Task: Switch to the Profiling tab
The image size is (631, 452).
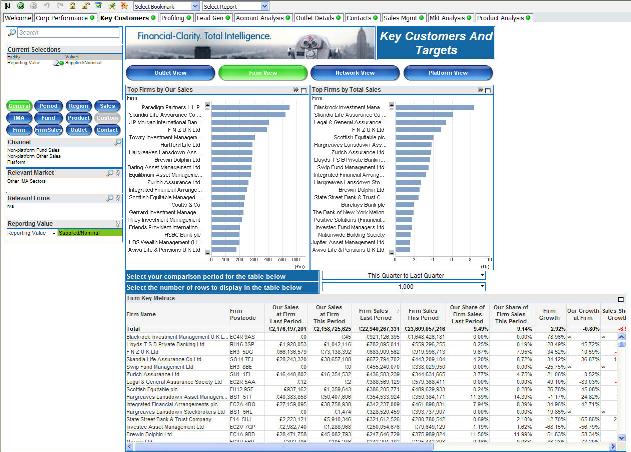Action: click(176, 18)
